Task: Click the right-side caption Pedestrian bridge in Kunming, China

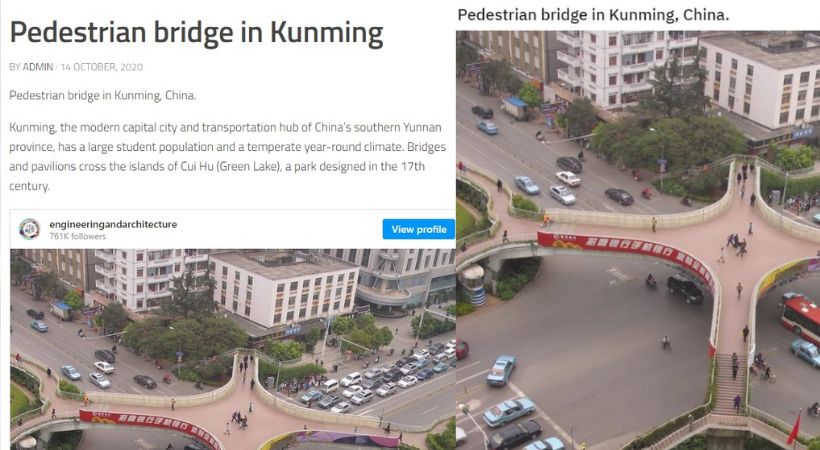Action: tap(593, 15)
